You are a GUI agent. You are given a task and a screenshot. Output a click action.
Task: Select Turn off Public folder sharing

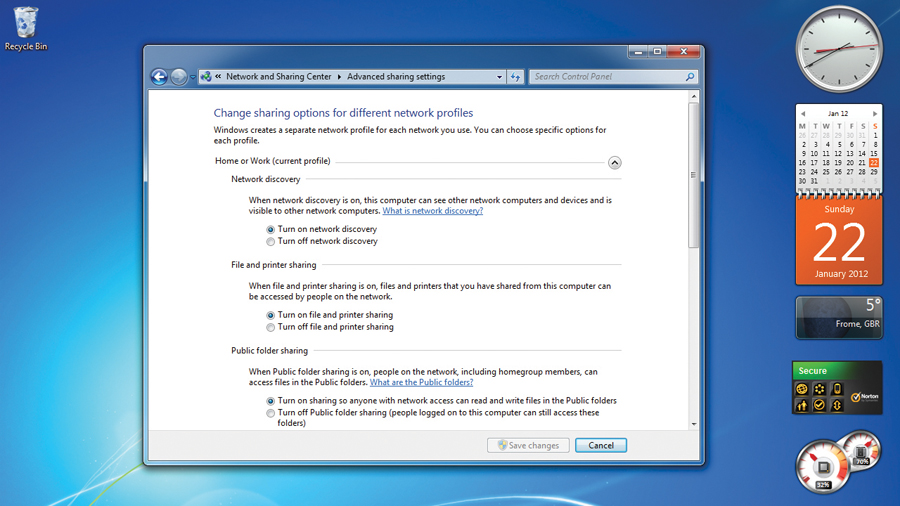click(270, 413)
